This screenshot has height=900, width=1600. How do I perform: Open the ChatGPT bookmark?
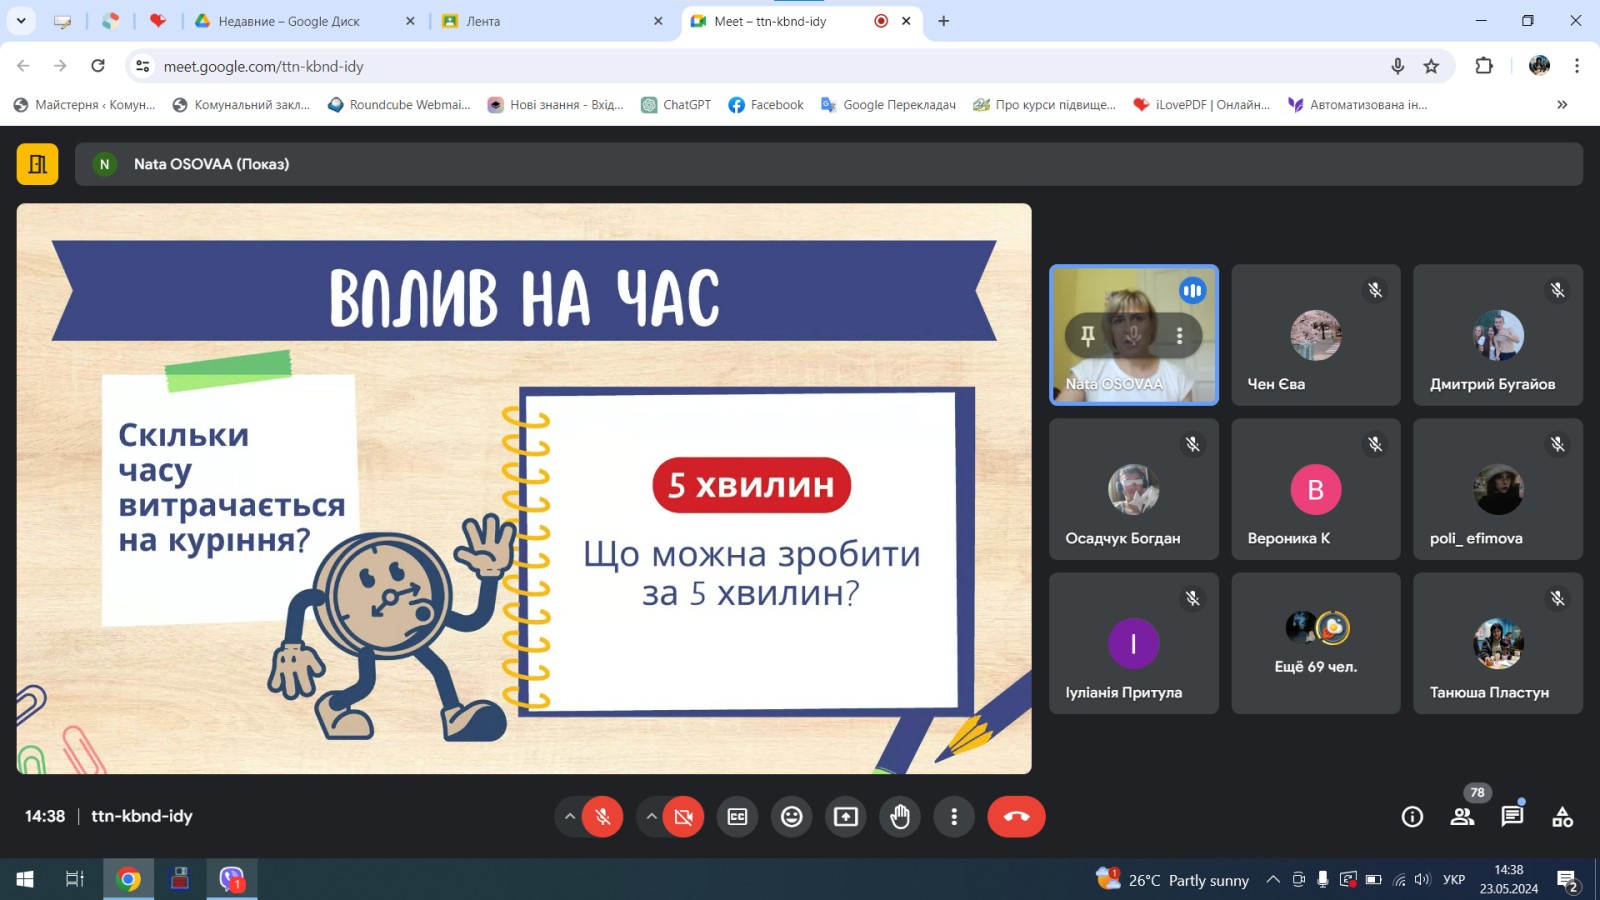pos(676,105)
